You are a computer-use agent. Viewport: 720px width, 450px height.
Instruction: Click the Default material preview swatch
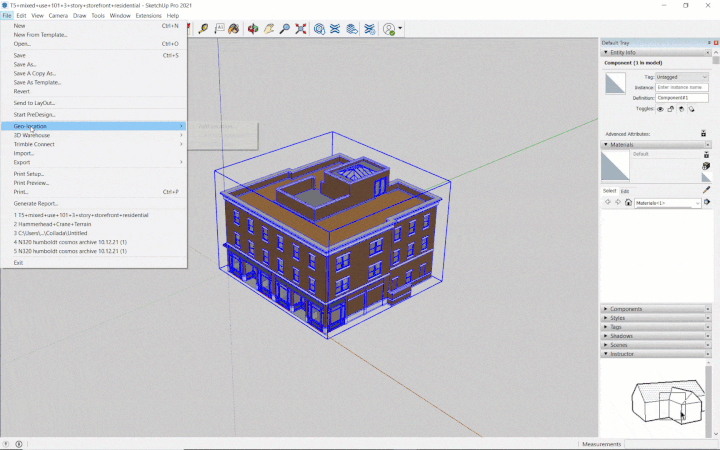615,166
